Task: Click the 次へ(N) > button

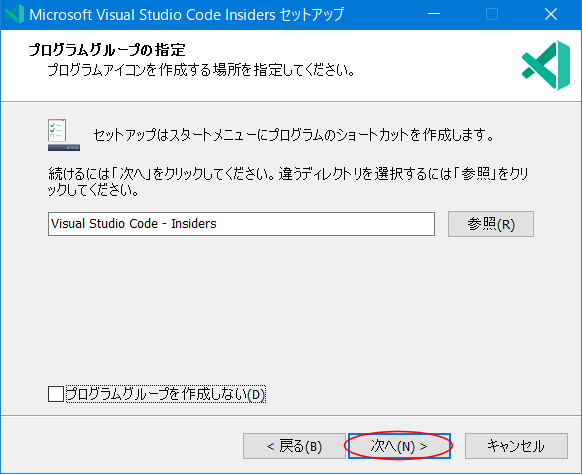Action: pyautogui.click(x=399, y=446)
